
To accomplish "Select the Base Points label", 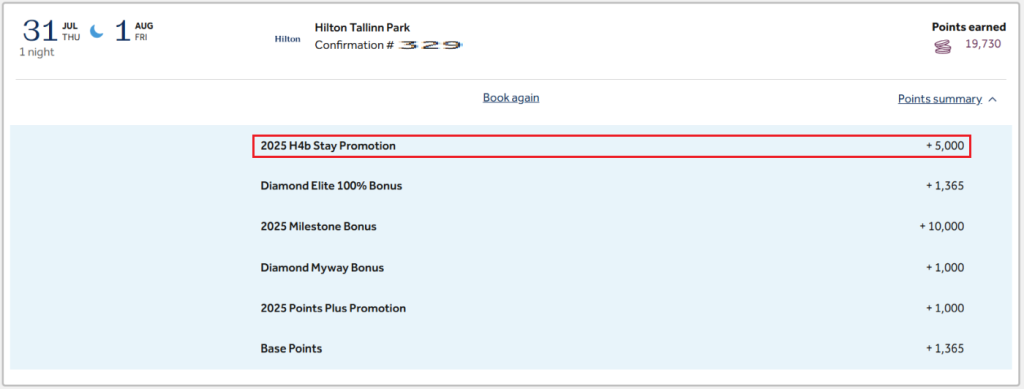I will [x=291, y=349].
